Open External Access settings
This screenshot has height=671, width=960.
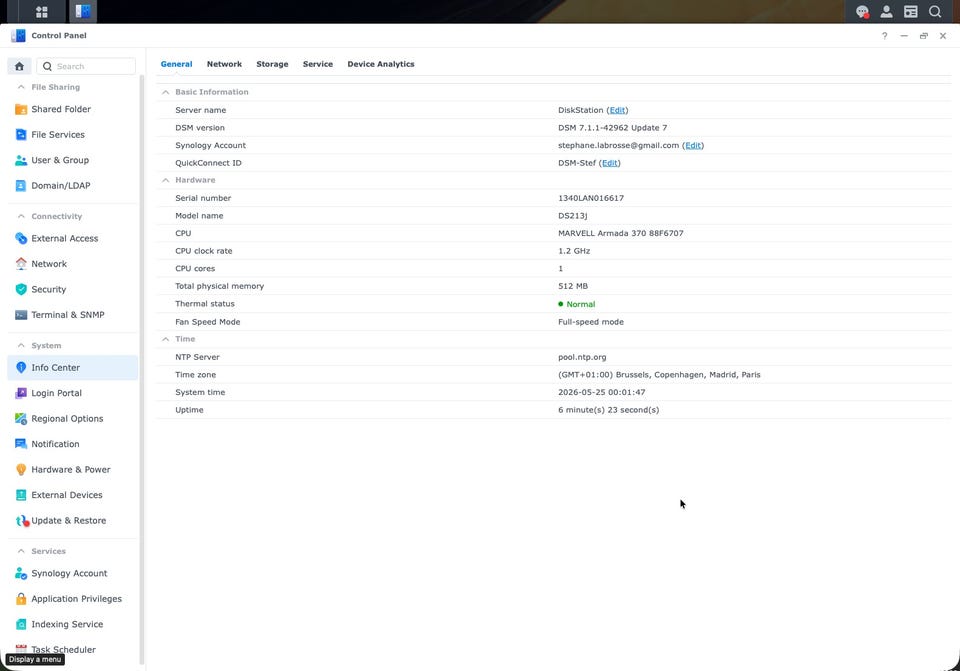[x=73, y=238]
